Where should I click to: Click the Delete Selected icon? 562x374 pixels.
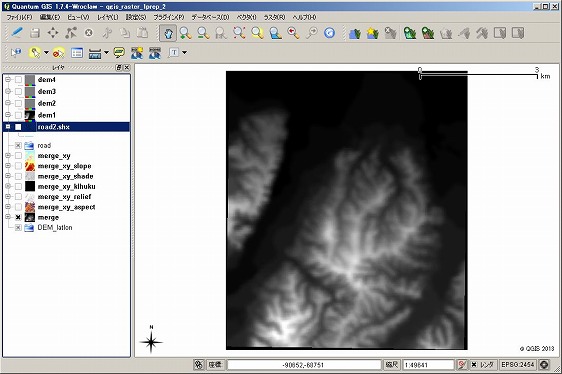(x=89, y=33)
